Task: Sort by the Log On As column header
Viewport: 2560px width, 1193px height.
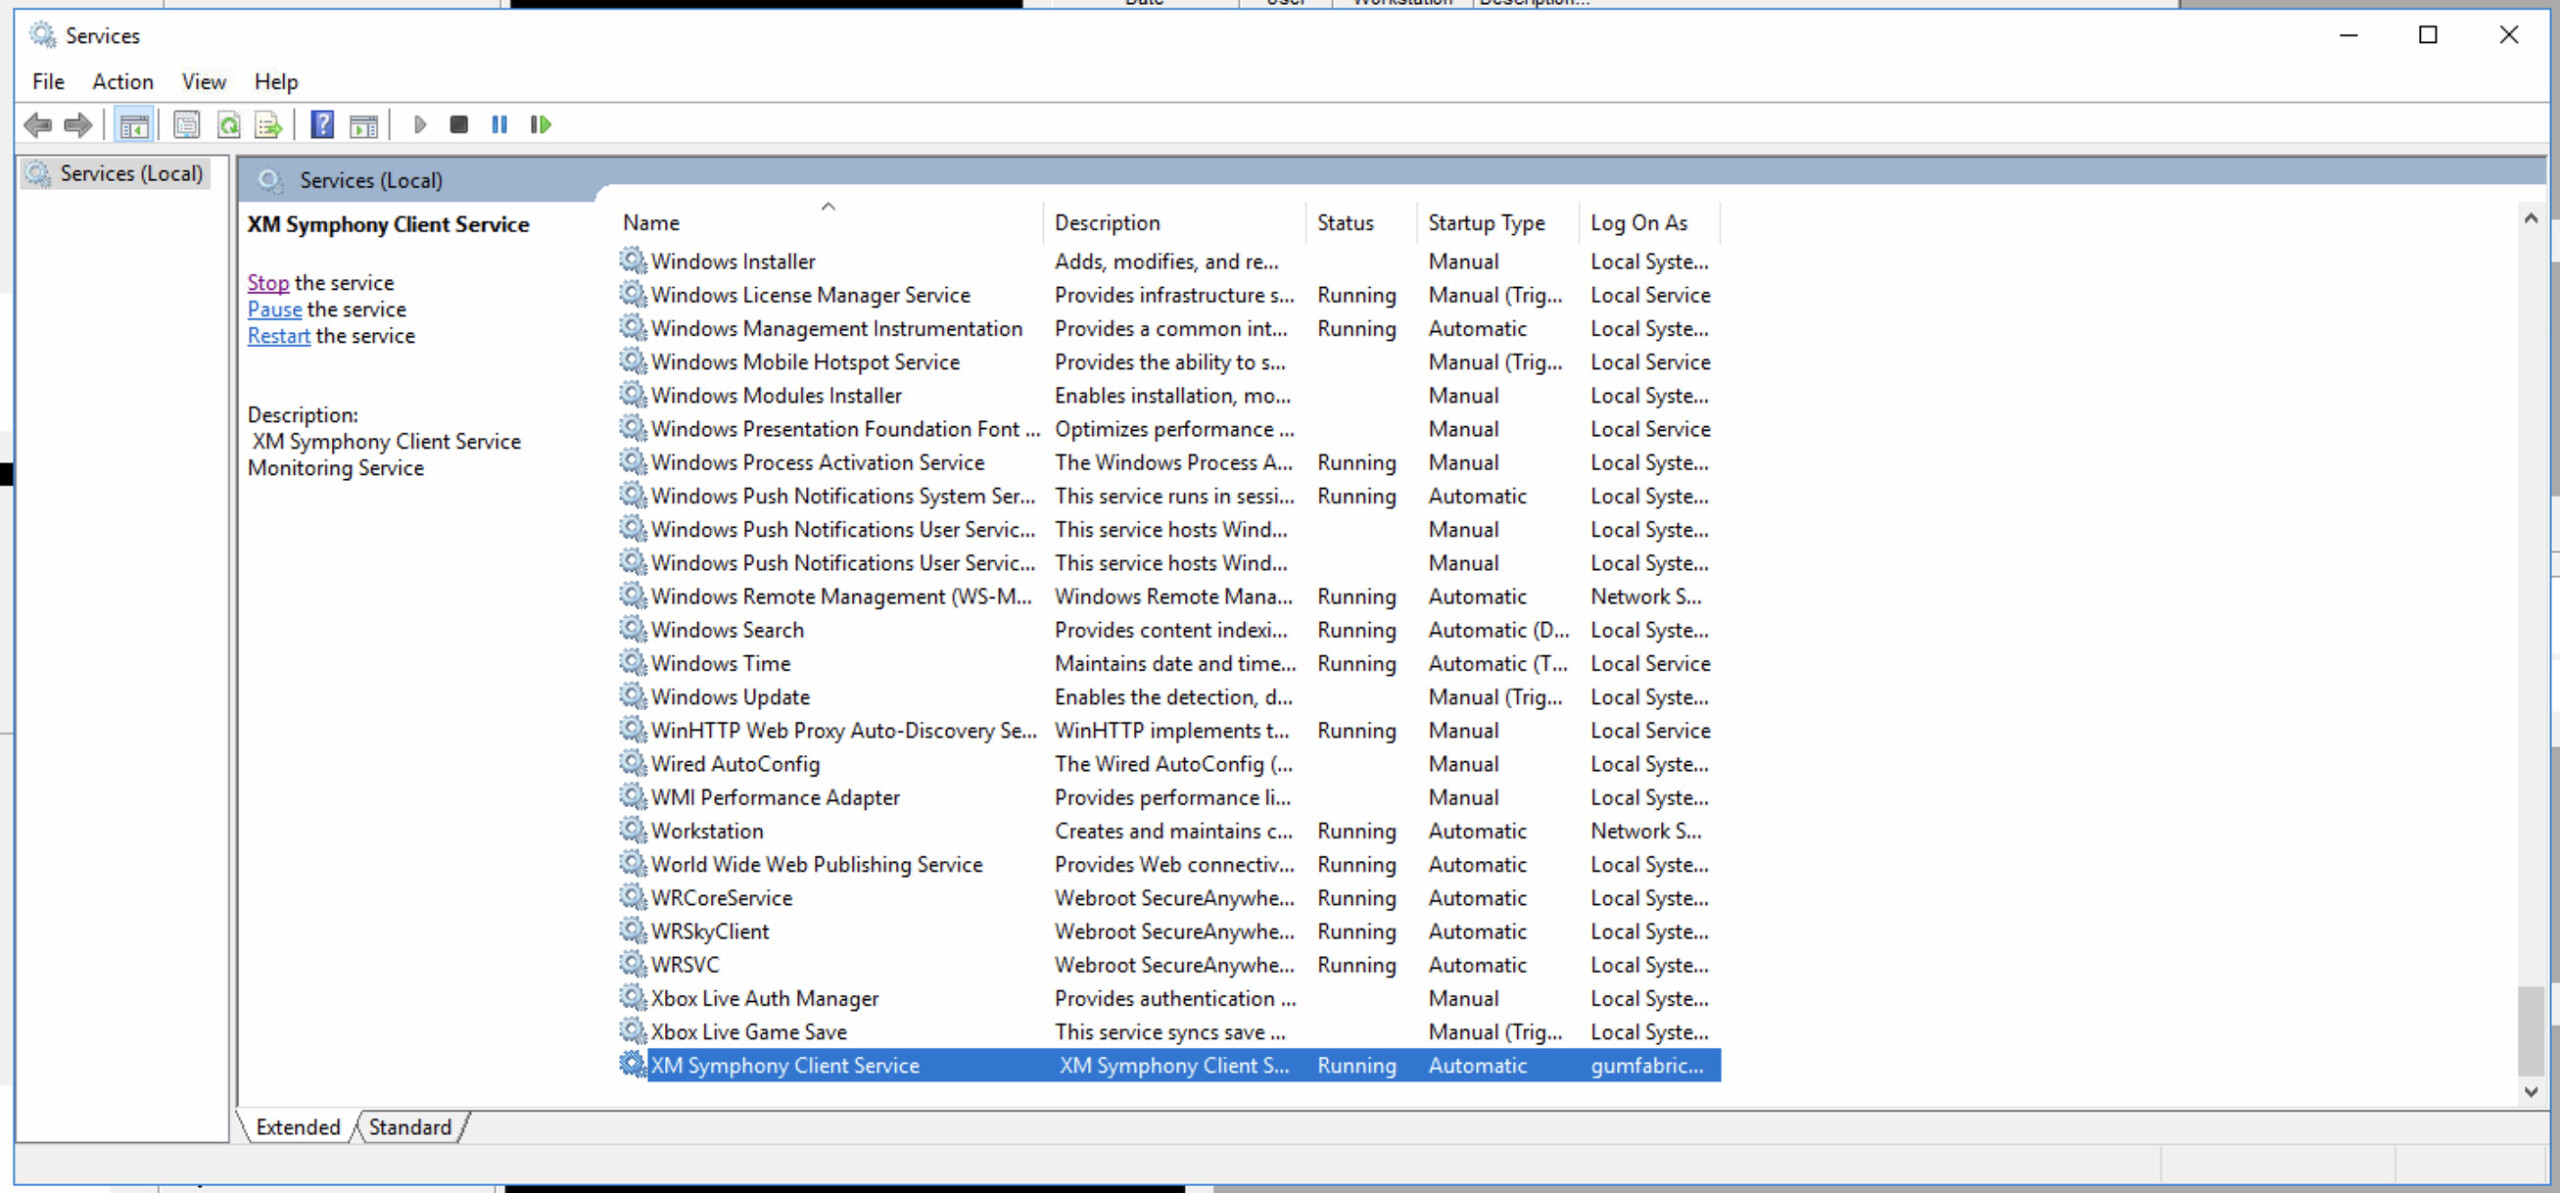Action: click(1650, 223)
